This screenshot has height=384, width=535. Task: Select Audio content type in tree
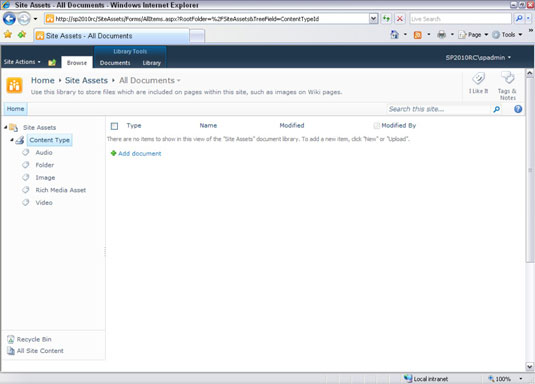point(44,153)
